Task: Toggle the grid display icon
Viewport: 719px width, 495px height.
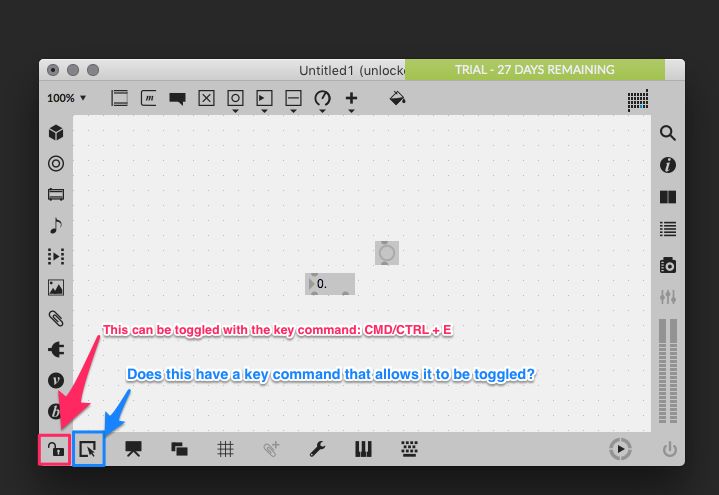Action: 225,449
